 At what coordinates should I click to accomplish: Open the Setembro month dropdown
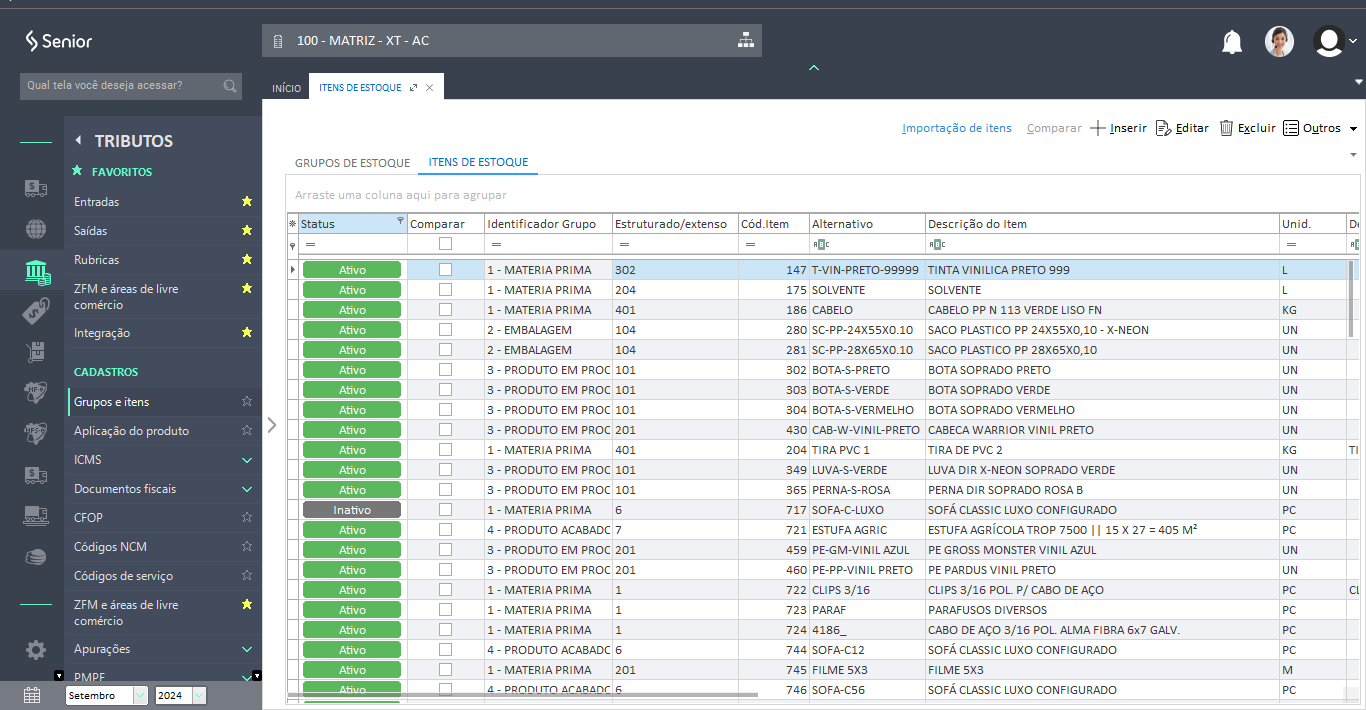coord(140,696)
